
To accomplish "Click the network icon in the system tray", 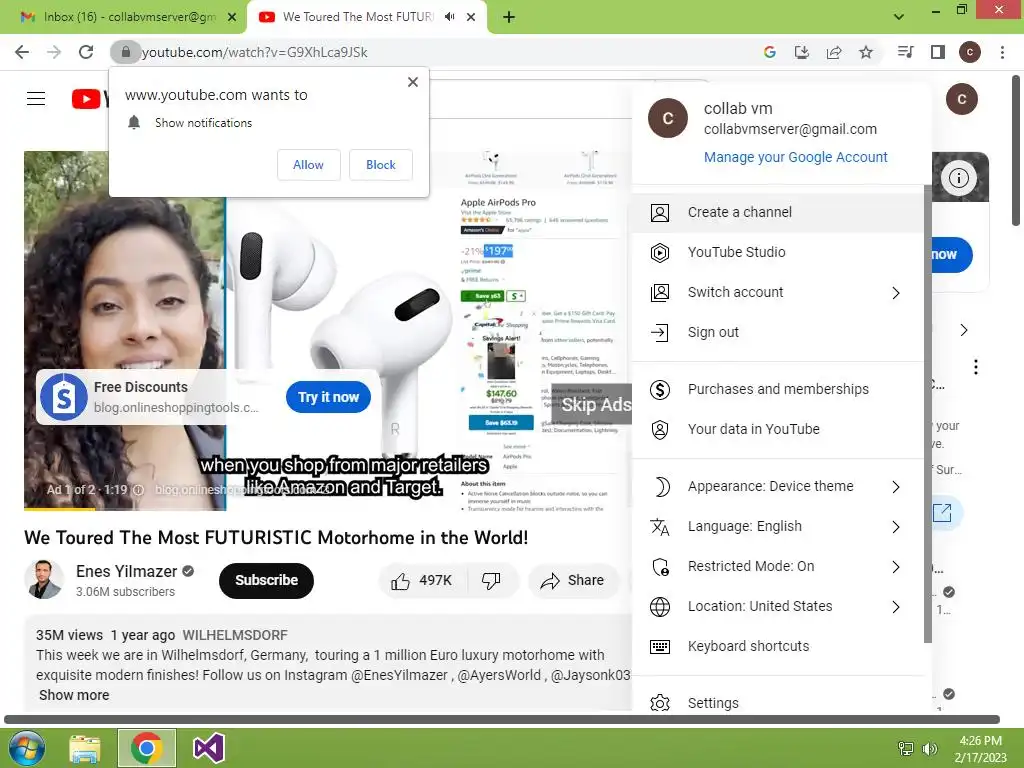I will (906, 749).
